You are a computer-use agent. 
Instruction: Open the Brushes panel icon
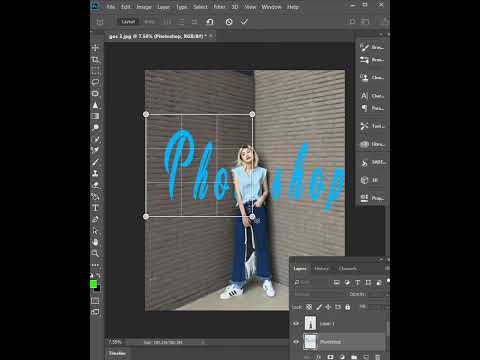coord(364,47)
